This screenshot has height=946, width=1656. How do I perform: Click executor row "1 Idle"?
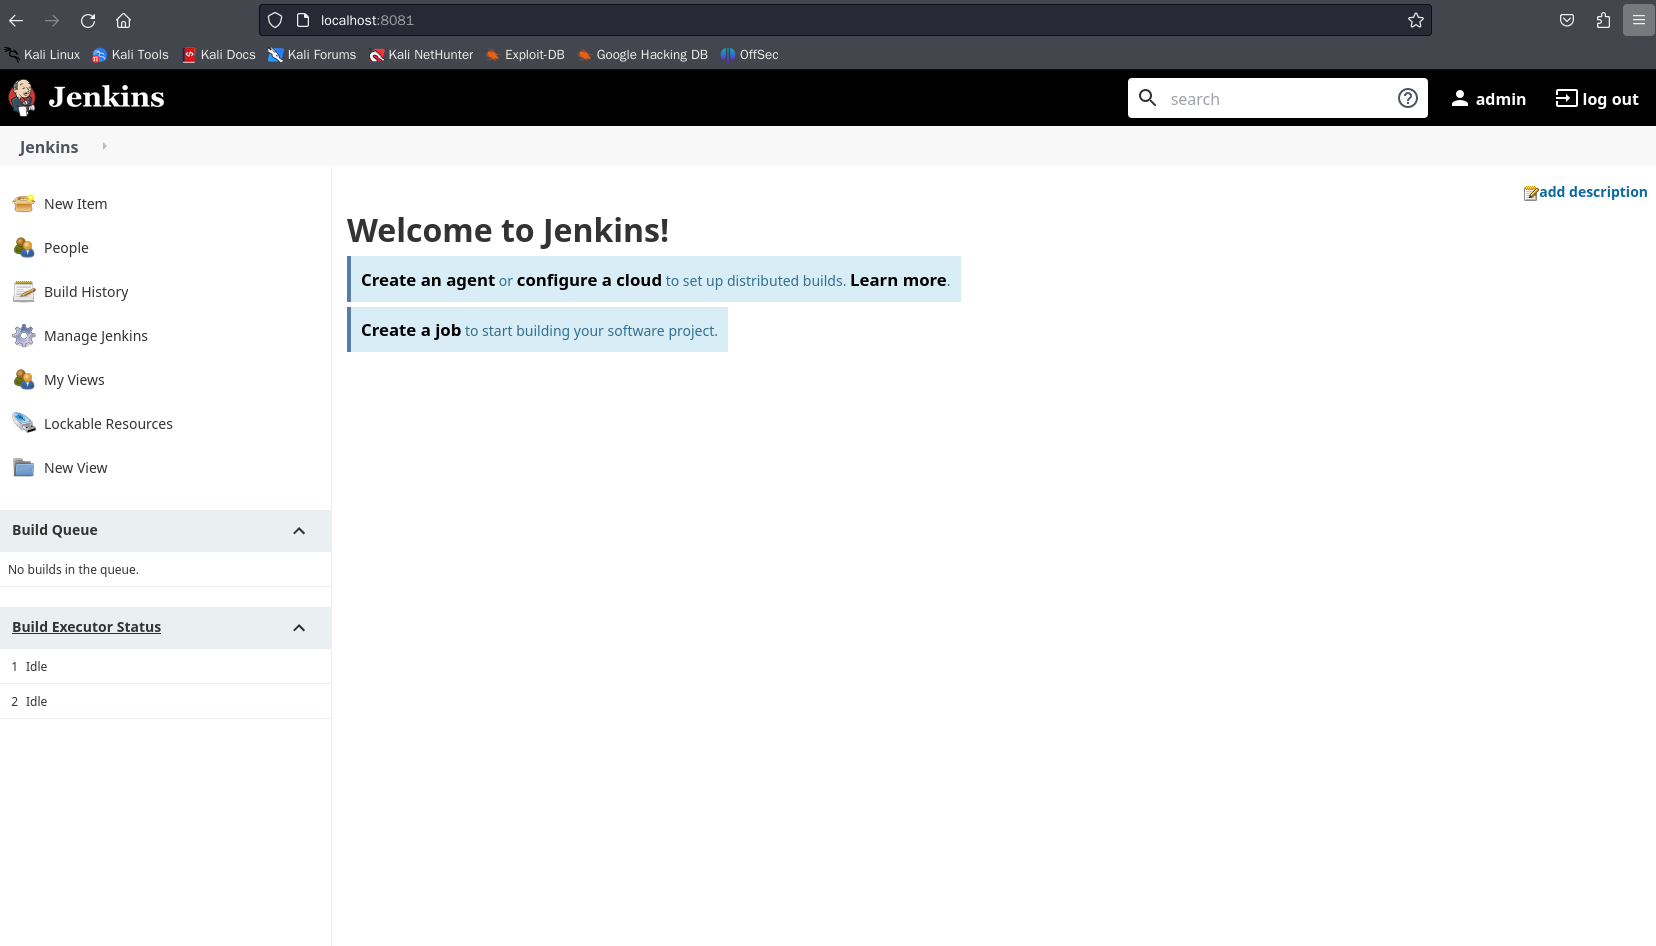165,667
